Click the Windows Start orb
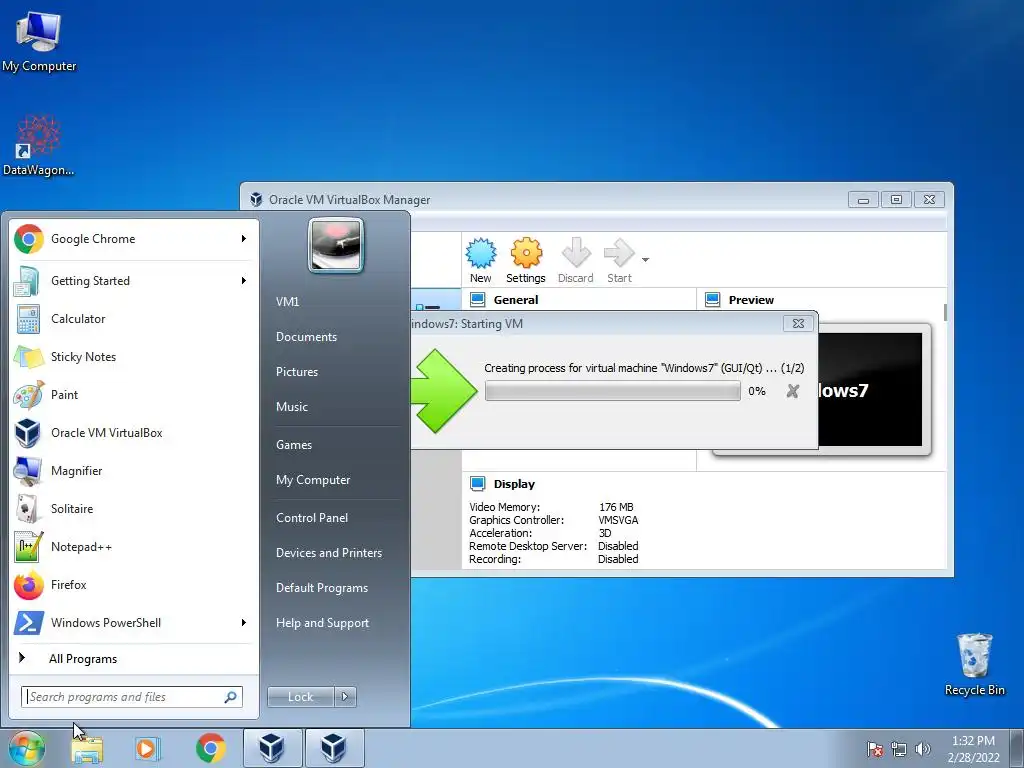Viewport: 1024px width, 768px height. click(27, 748)
